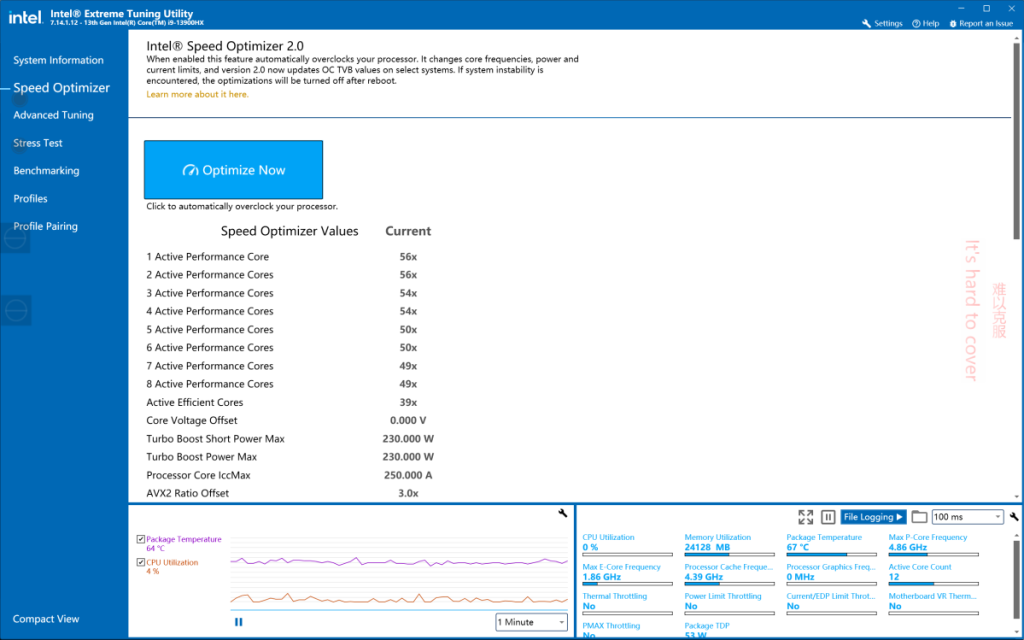Open the 100 ms sampling interval dropdown
The image size is (1024, 640).
[967, 517]
